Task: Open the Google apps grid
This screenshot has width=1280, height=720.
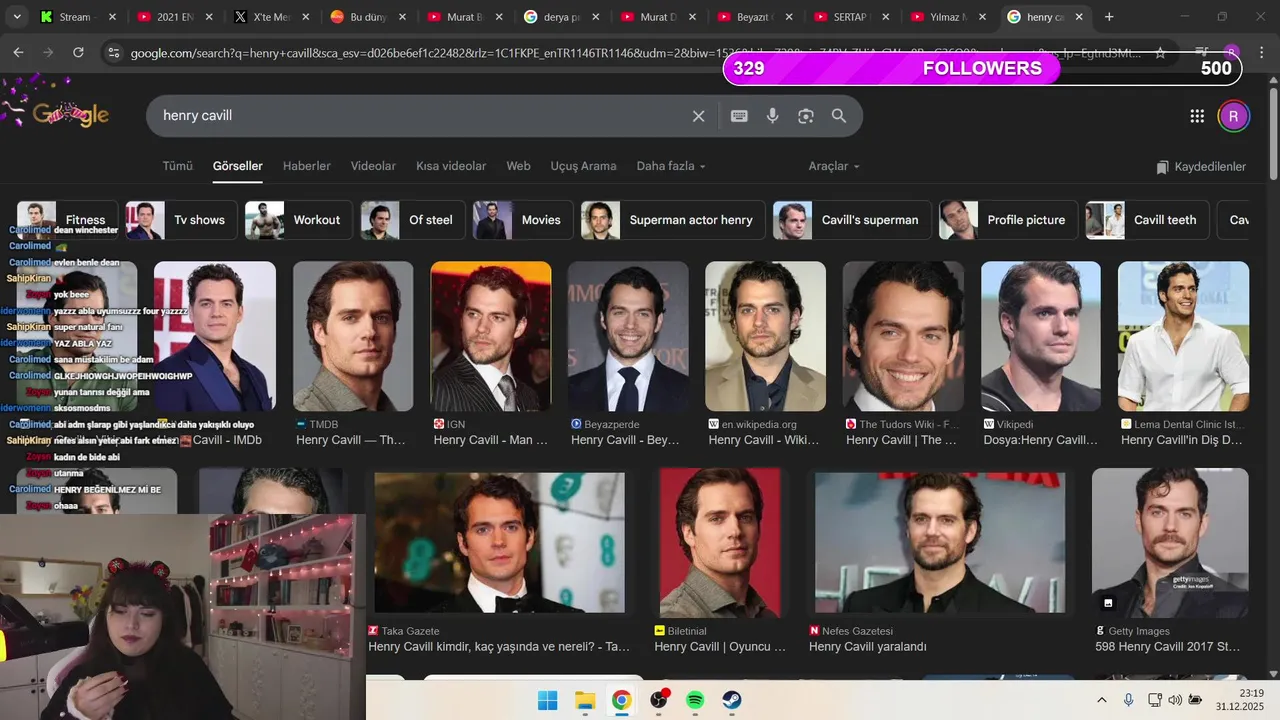Action: coord(1197,116)
